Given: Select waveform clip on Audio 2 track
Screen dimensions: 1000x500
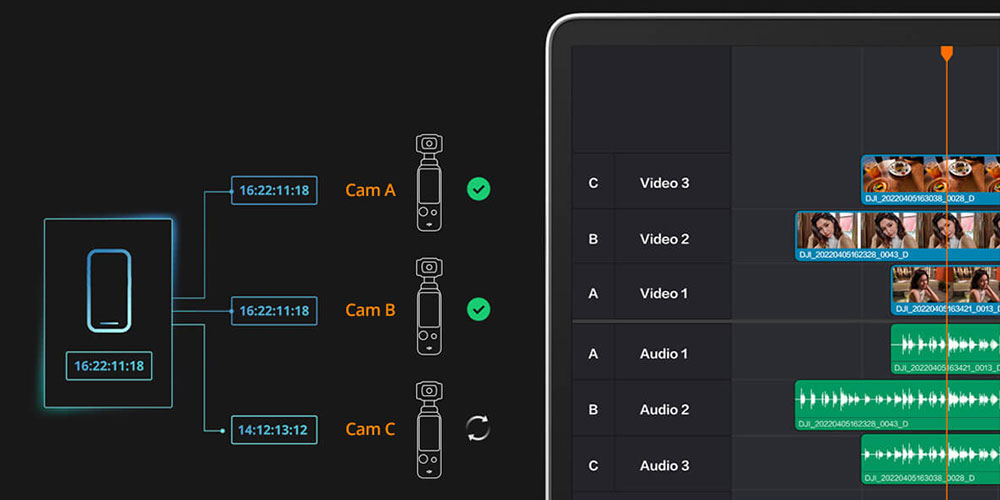Looking at the screenshot, I should pos(897,405).
